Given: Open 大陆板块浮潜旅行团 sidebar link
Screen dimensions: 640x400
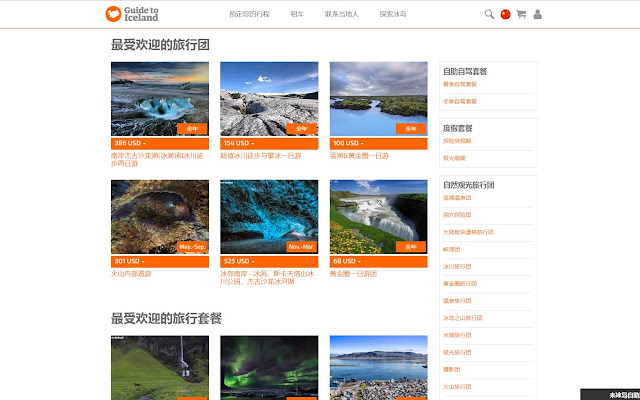Looking at the screenshot, I should (468, 232).
